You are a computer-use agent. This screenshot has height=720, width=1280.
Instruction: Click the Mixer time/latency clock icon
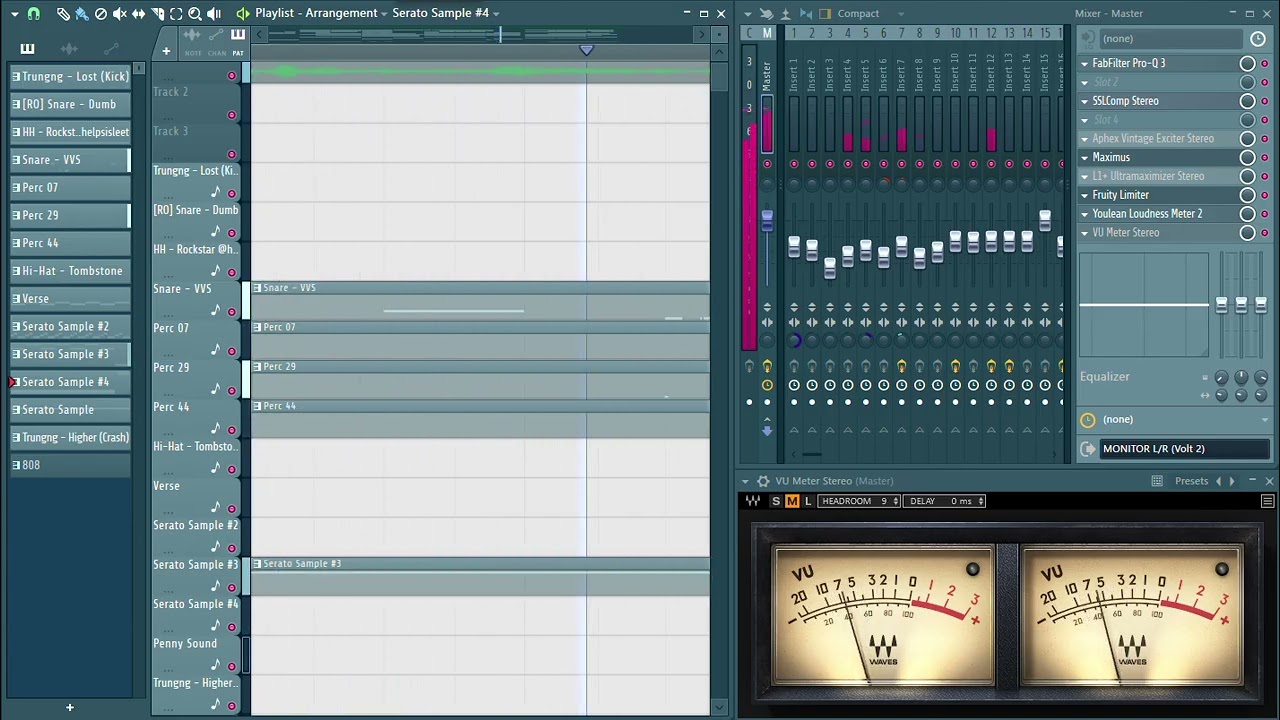pyautogui.click(x=1258, y=39)
